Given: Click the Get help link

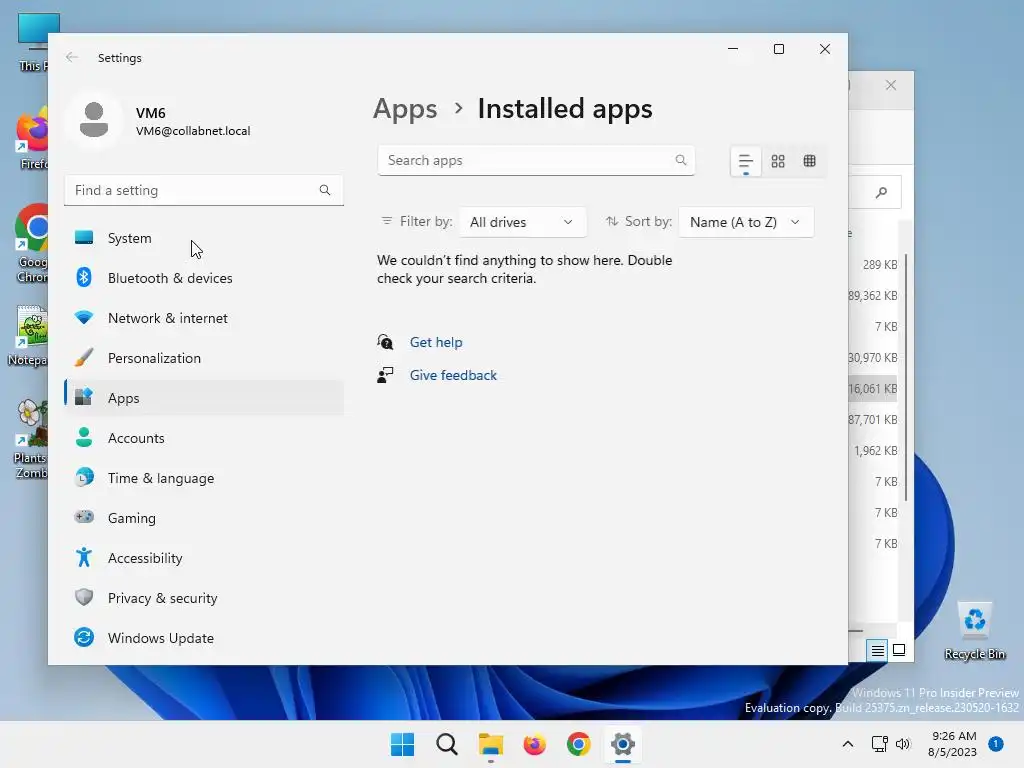Looking at the screenshot, I should click(x=436, y=342).
